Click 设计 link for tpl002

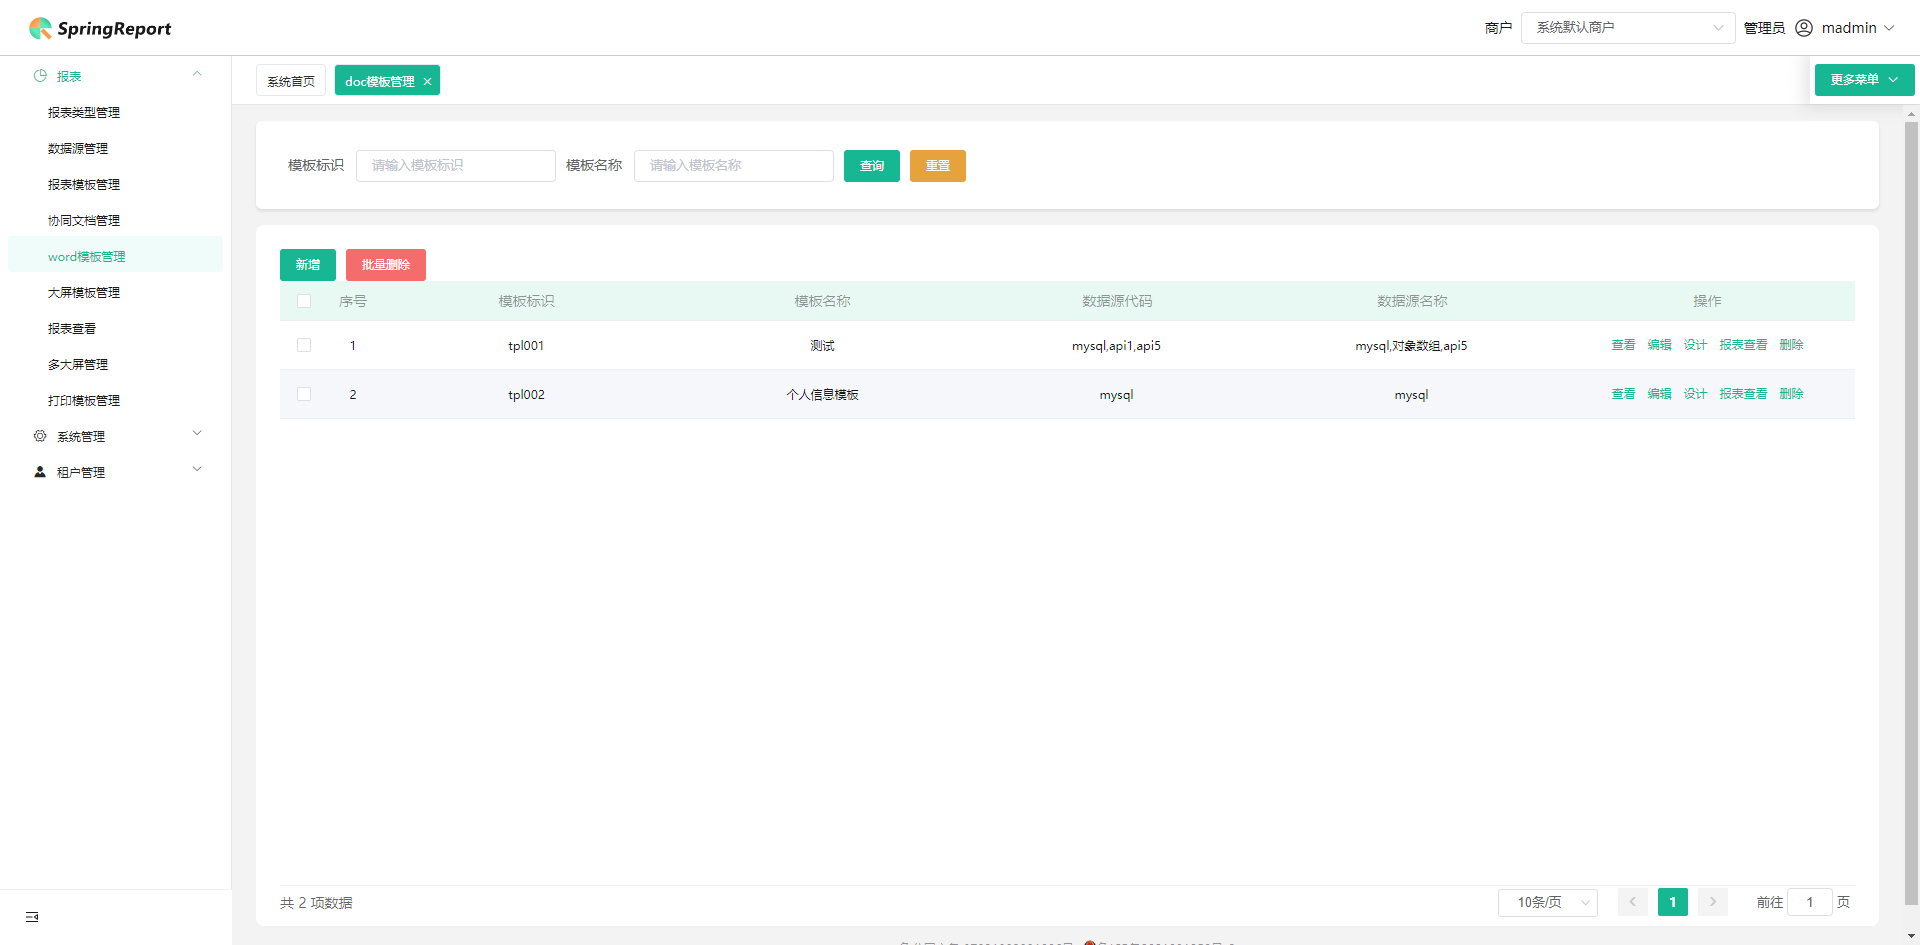[x=1695, y=394]
